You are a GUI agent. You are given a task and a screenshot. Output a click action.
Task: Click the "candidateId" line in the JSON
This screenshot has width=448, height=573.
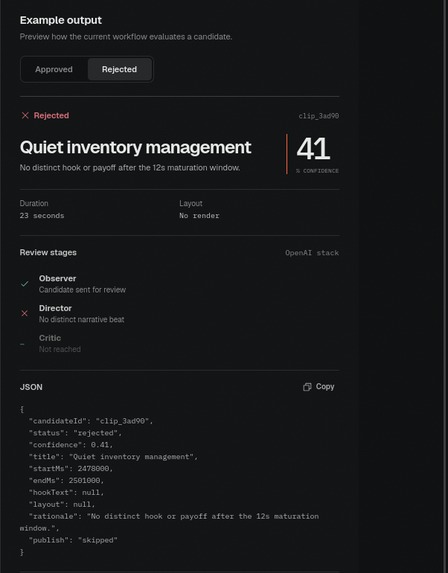click(91, 421)
